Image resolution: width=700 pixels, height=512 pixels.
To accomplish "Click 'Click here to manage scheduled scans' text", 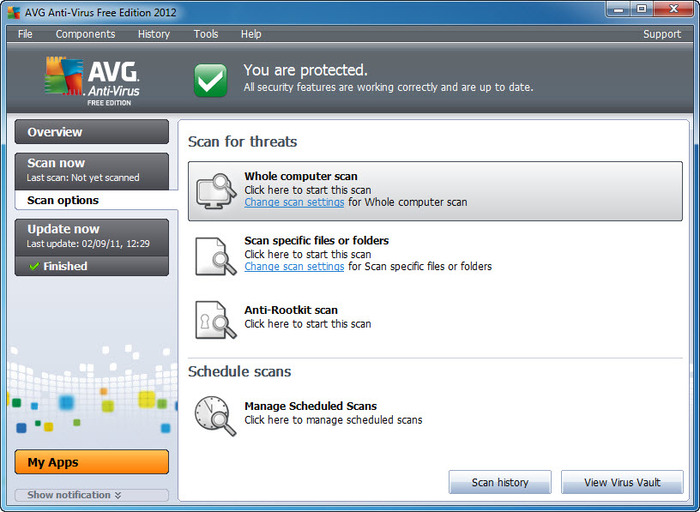I will (333, 420).
